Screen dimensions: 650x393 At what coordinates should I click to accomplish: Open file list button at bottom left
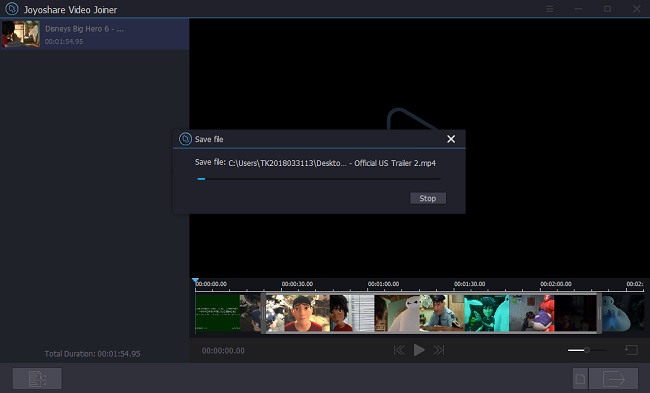[x=37, y=378]
